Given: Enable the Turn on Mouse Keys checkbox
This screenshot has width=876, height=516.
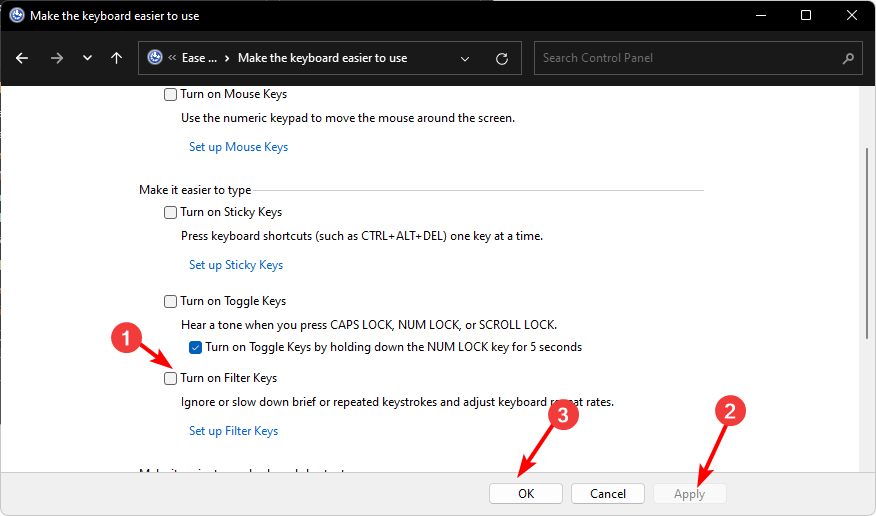Looking at the screenshot, I should (169, 95).
